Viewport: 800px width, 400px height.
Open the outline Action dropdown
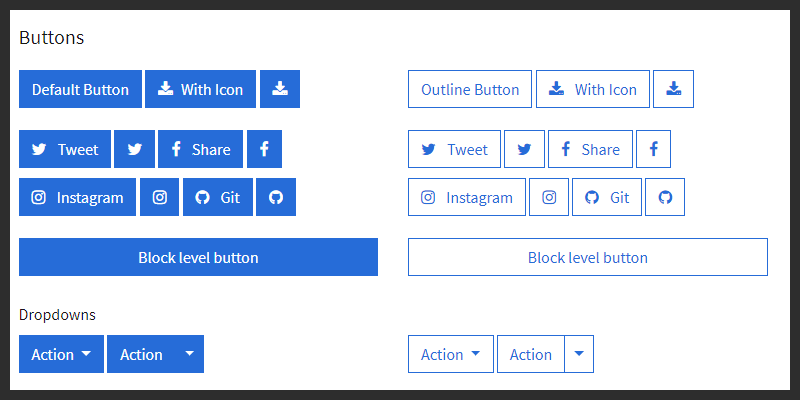pyautogui.click(x=450, y=354)
